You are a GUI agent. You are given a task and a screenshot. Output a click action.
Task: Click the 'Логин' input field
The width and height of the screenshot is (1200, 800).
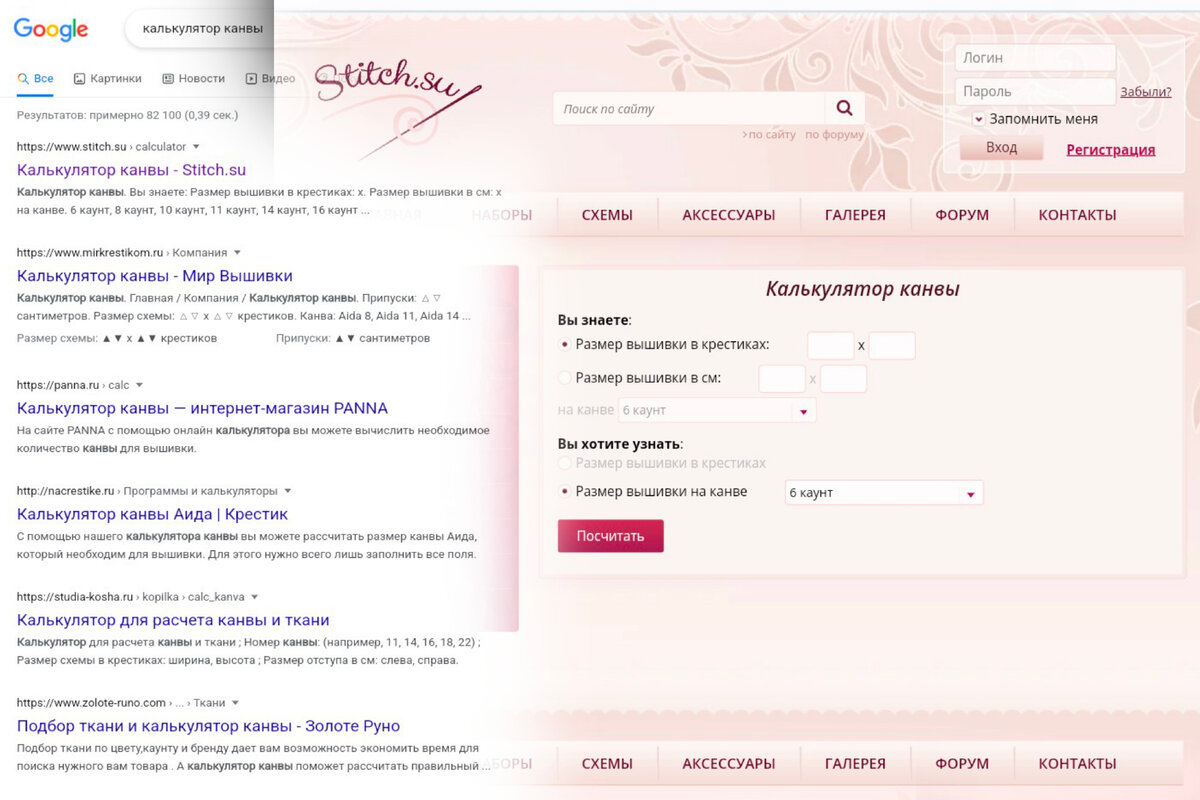coord(1035,58)
